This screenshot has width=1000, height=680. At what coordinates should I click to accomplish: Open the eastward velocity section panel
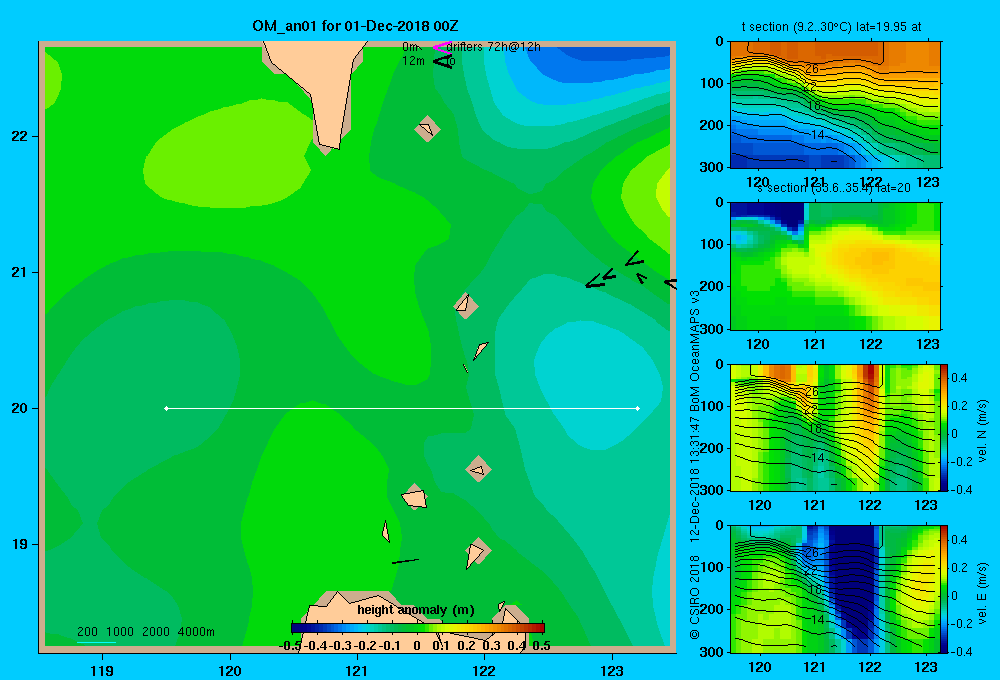pyautogui.click(x=835, y=589)
